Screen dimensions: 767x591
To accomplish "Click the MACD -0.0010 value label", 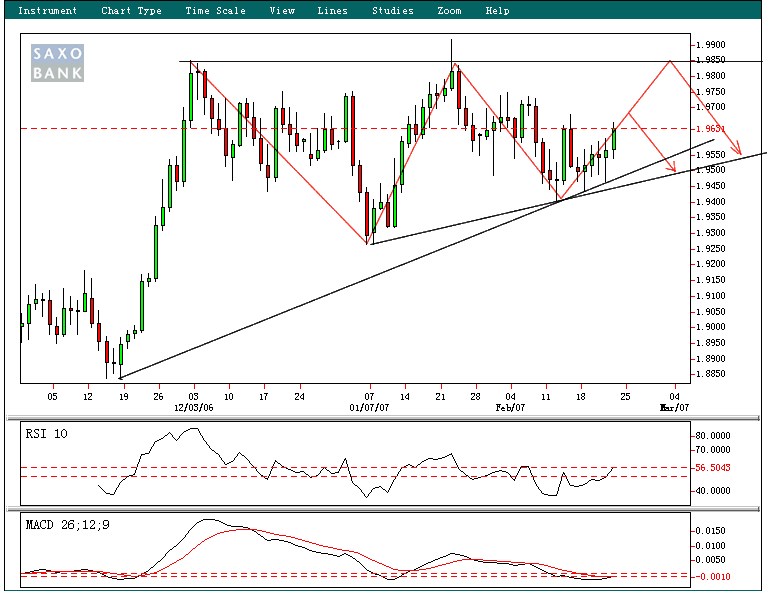I will [x=713, y=577].
